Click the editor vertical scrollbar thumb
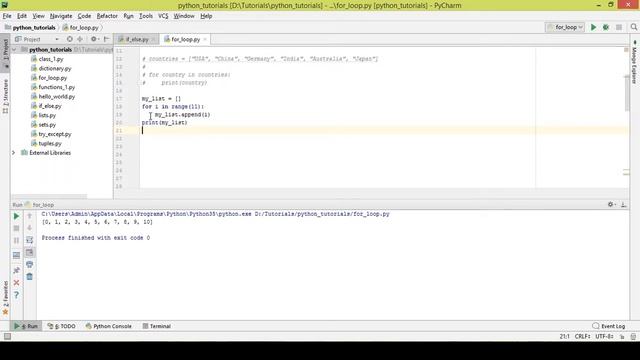640x360 pixels. pyautogui.click(x=627, y=93)
